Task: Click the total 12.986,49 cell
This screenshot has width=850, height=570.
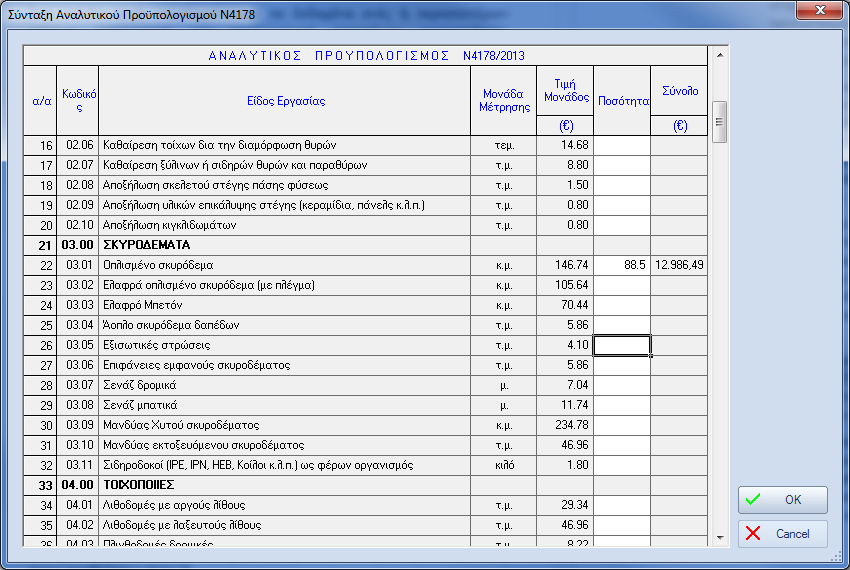Action: tap(679, 265)
